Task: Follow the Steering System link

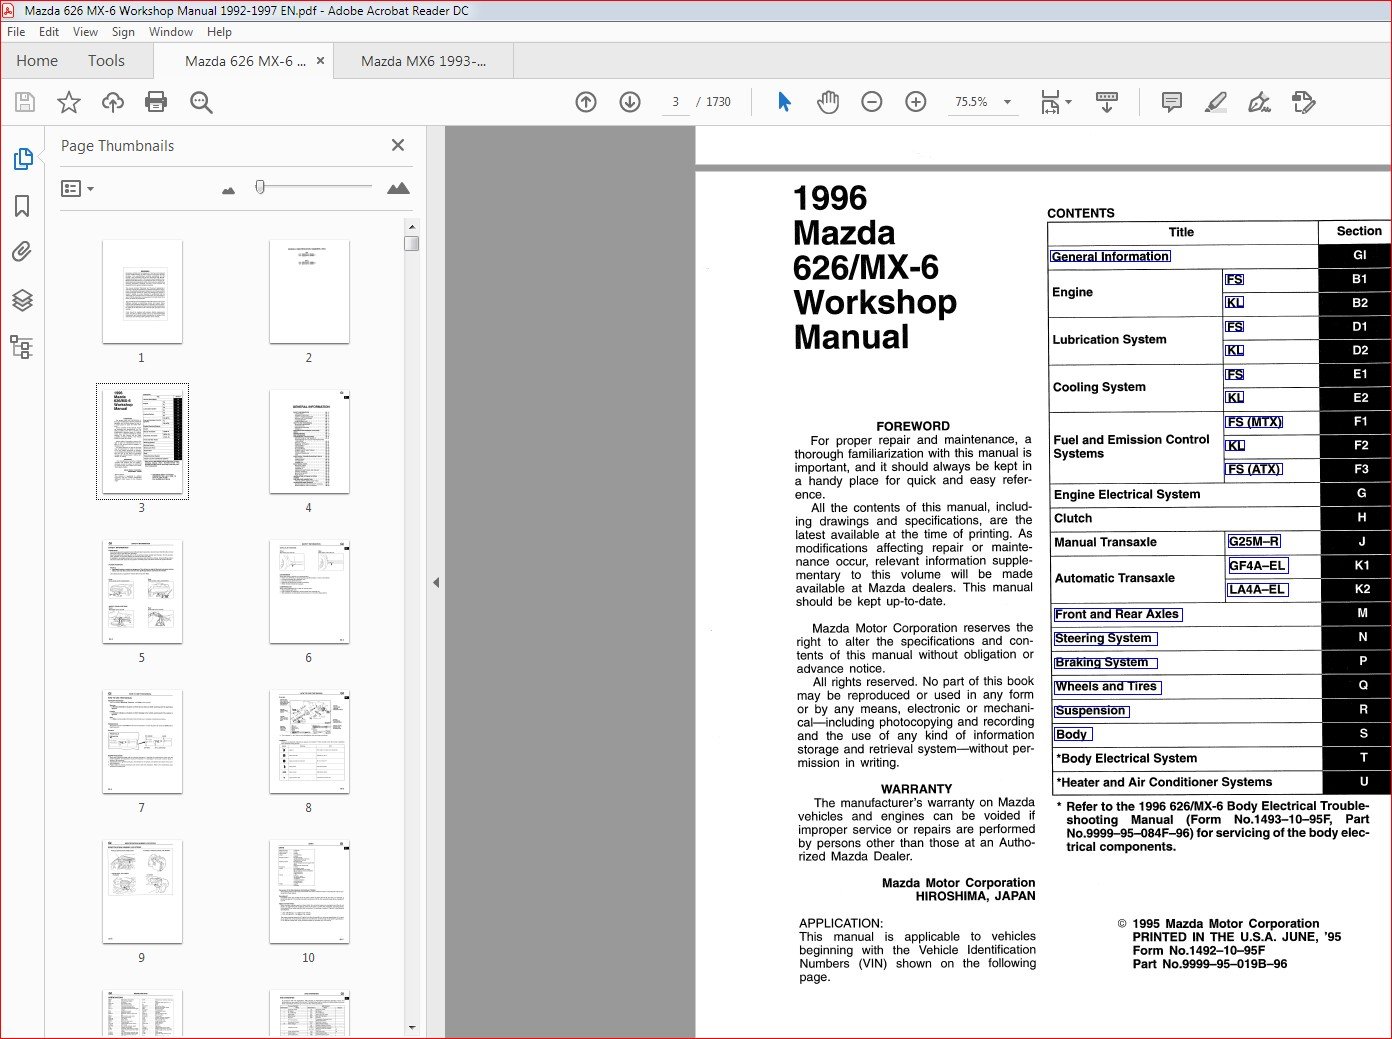Action: click(1105, 638)
